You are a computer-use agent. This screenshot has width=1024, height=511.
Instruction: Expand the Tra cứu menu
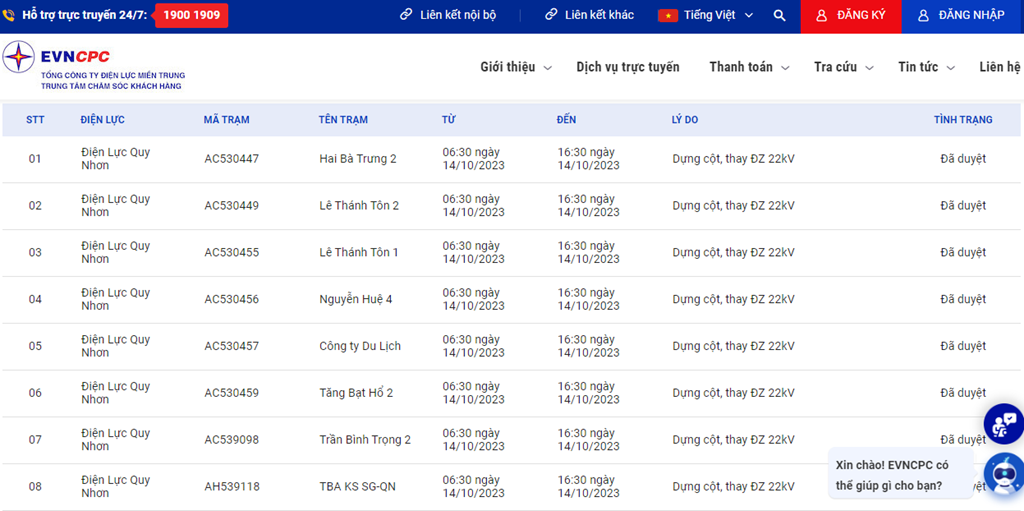coord(843,67)
